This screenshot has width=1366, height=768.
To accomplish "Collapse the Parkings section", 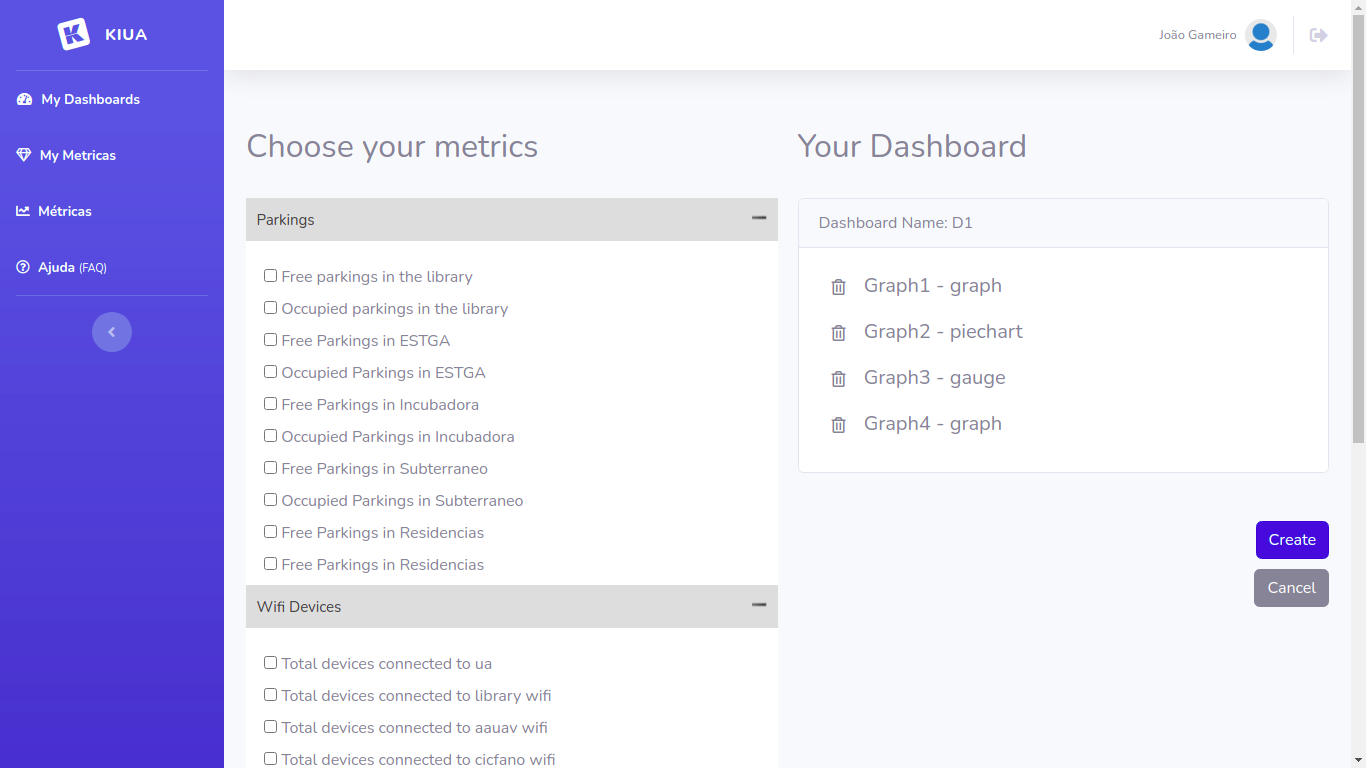I will (758, 218).
